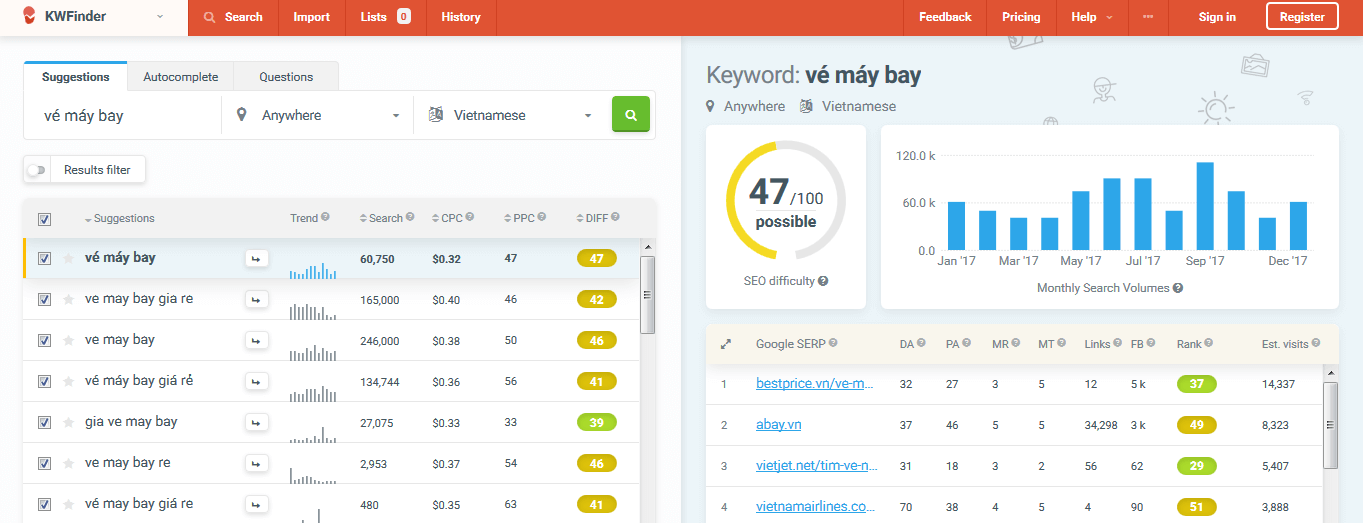
Task: Click the Trend column help icon
Action: (x=325, y=217)
